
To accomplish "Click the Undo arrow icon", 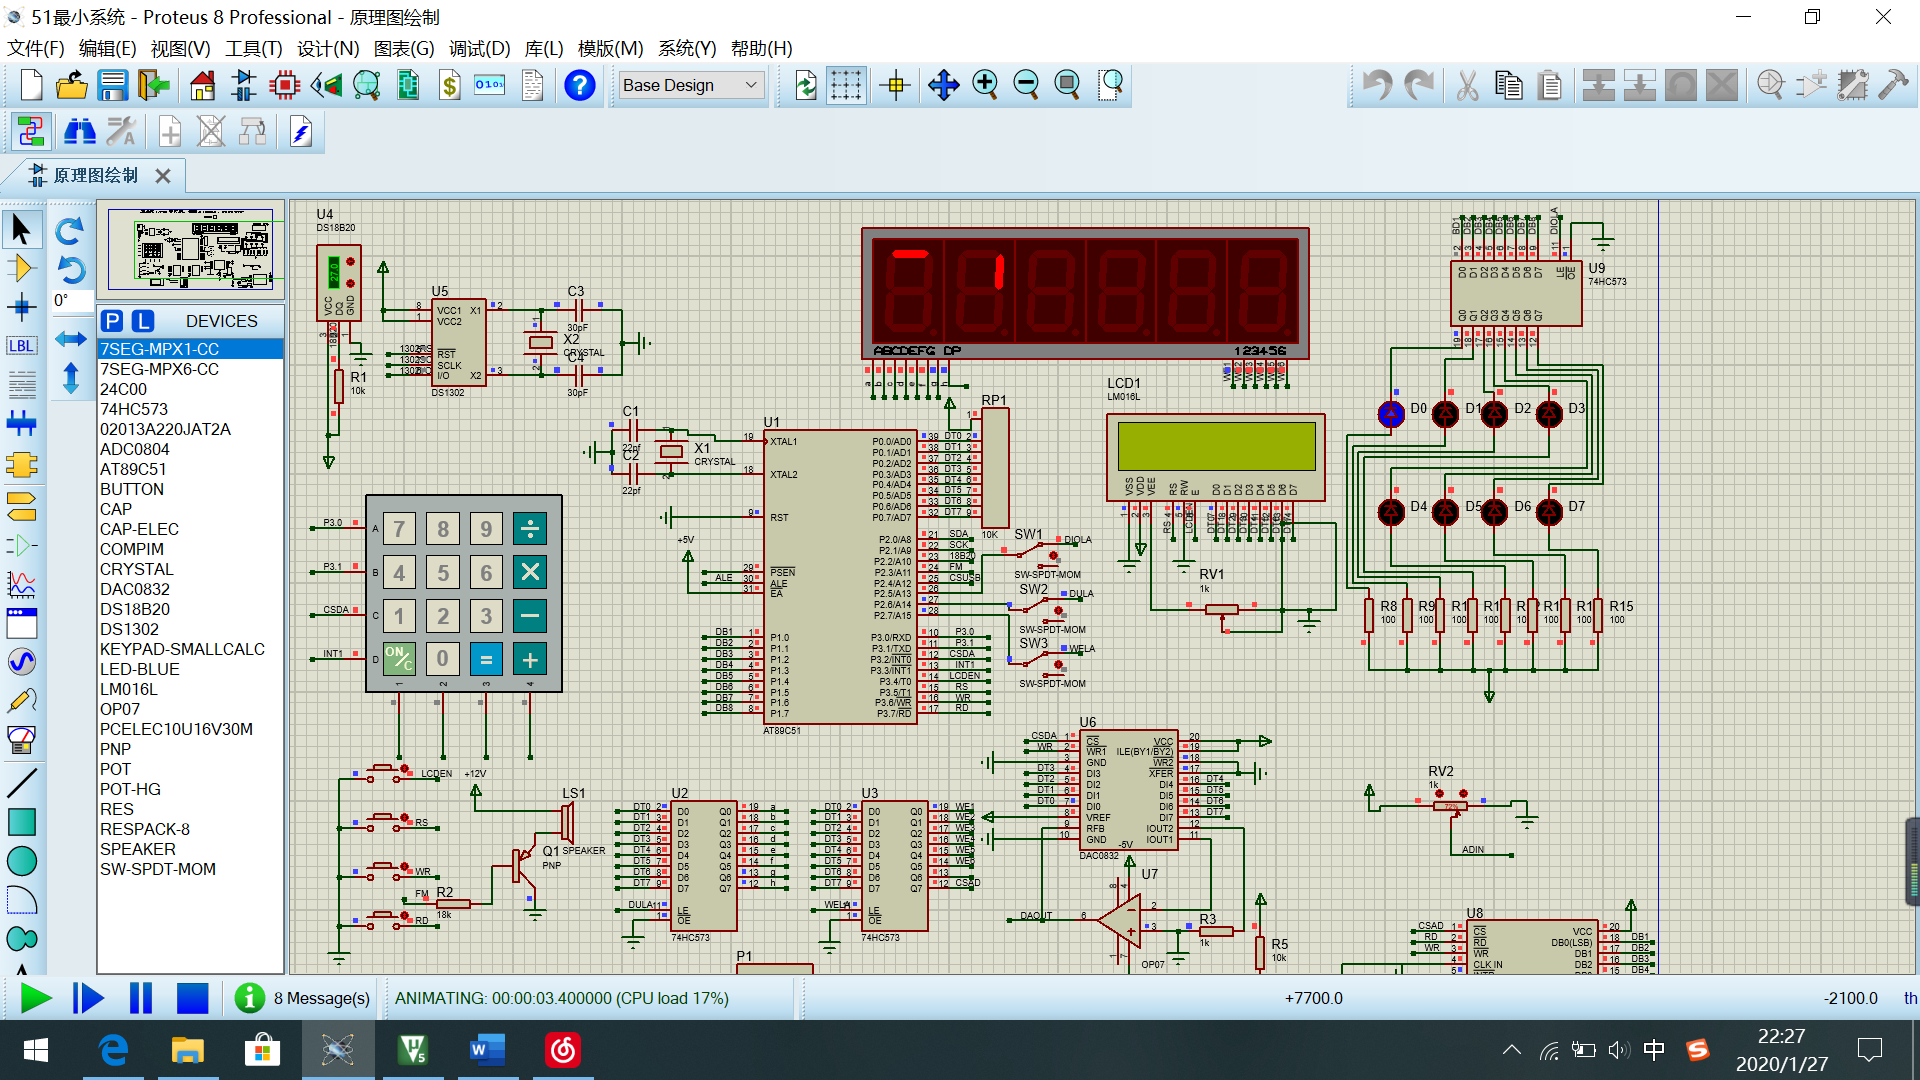I will point(1377,86).
